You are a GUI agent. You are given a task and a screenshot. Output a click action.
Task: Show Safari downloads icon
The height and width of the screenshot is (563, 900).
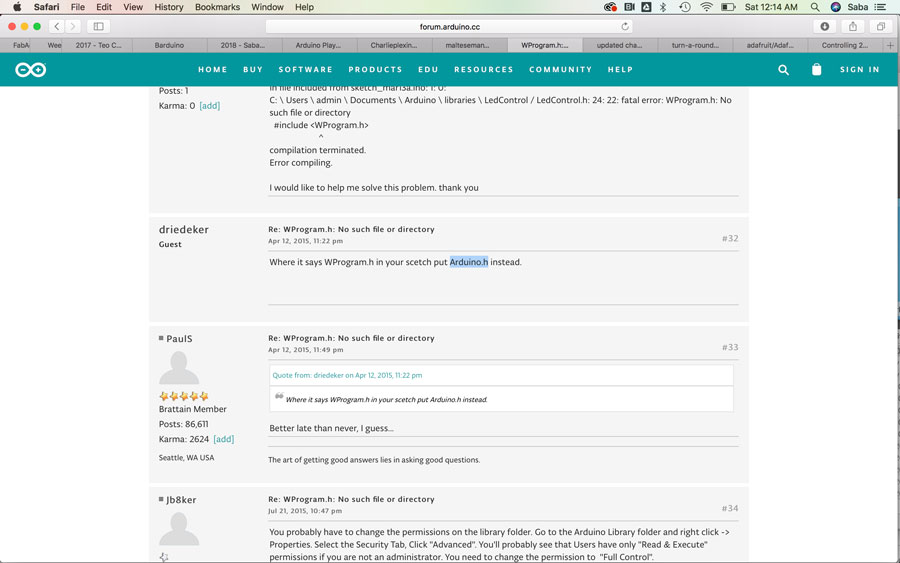(825, 26)
